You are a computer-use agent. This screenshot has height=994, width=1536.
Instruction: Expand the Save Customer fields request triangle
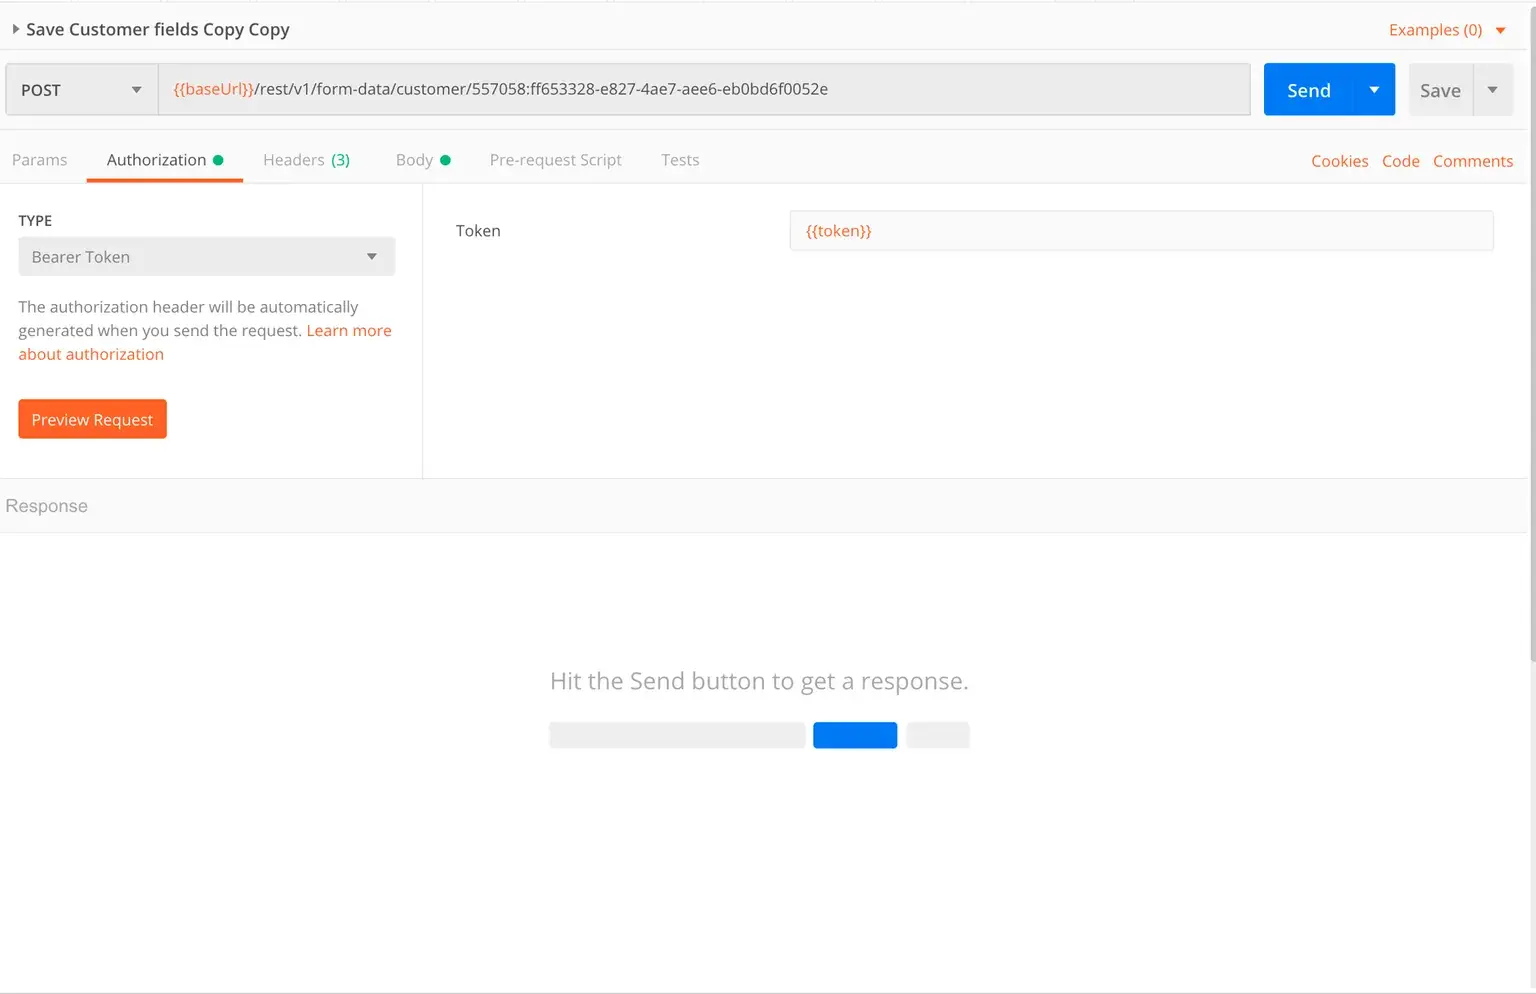pos(15,30)
